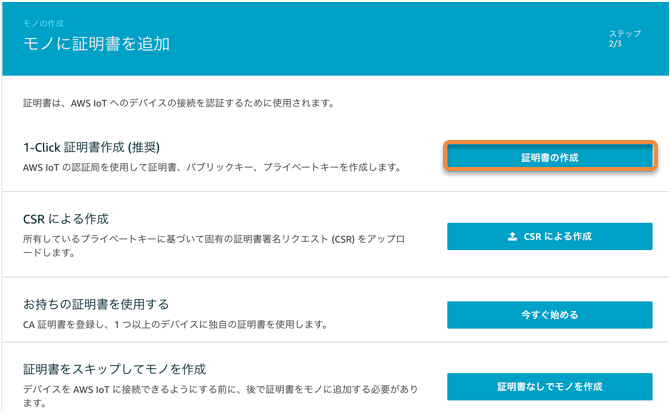Screen dimensions: 670x415
Task: Select the CSR による作成 section heading
Action: click(x=66, y=219)
